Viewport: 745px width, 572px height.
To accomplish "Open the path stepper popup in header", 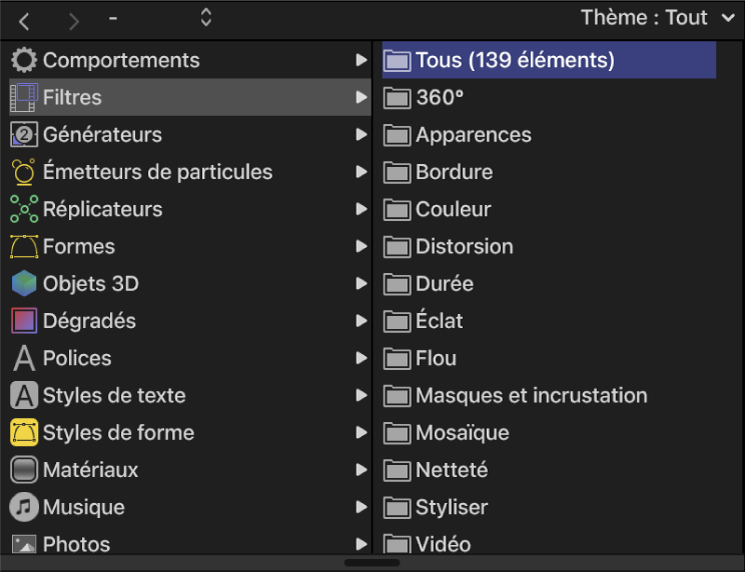I will point(206,18).
